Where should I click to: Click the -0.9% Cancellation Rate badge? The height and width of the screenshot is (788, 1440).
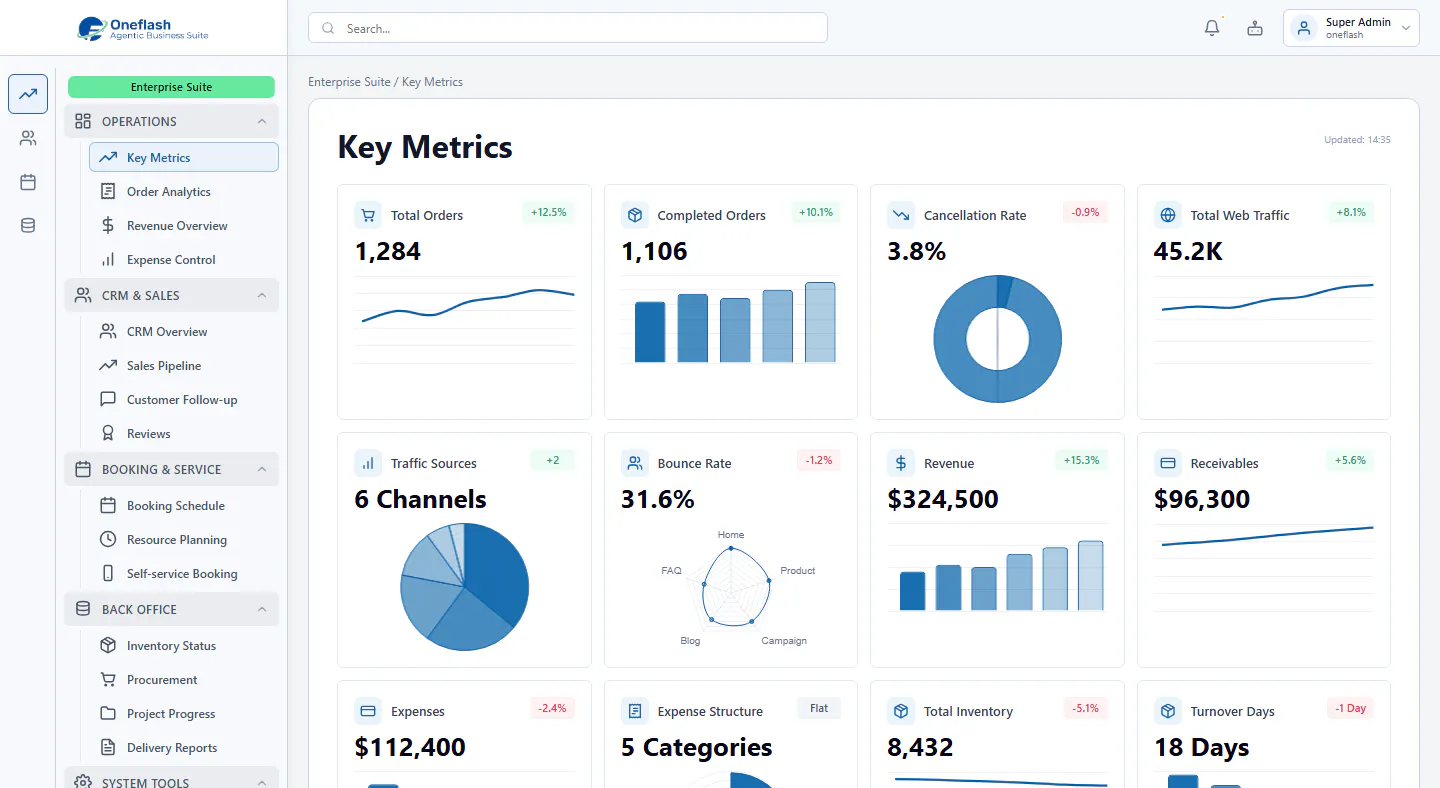point(1085,212)
